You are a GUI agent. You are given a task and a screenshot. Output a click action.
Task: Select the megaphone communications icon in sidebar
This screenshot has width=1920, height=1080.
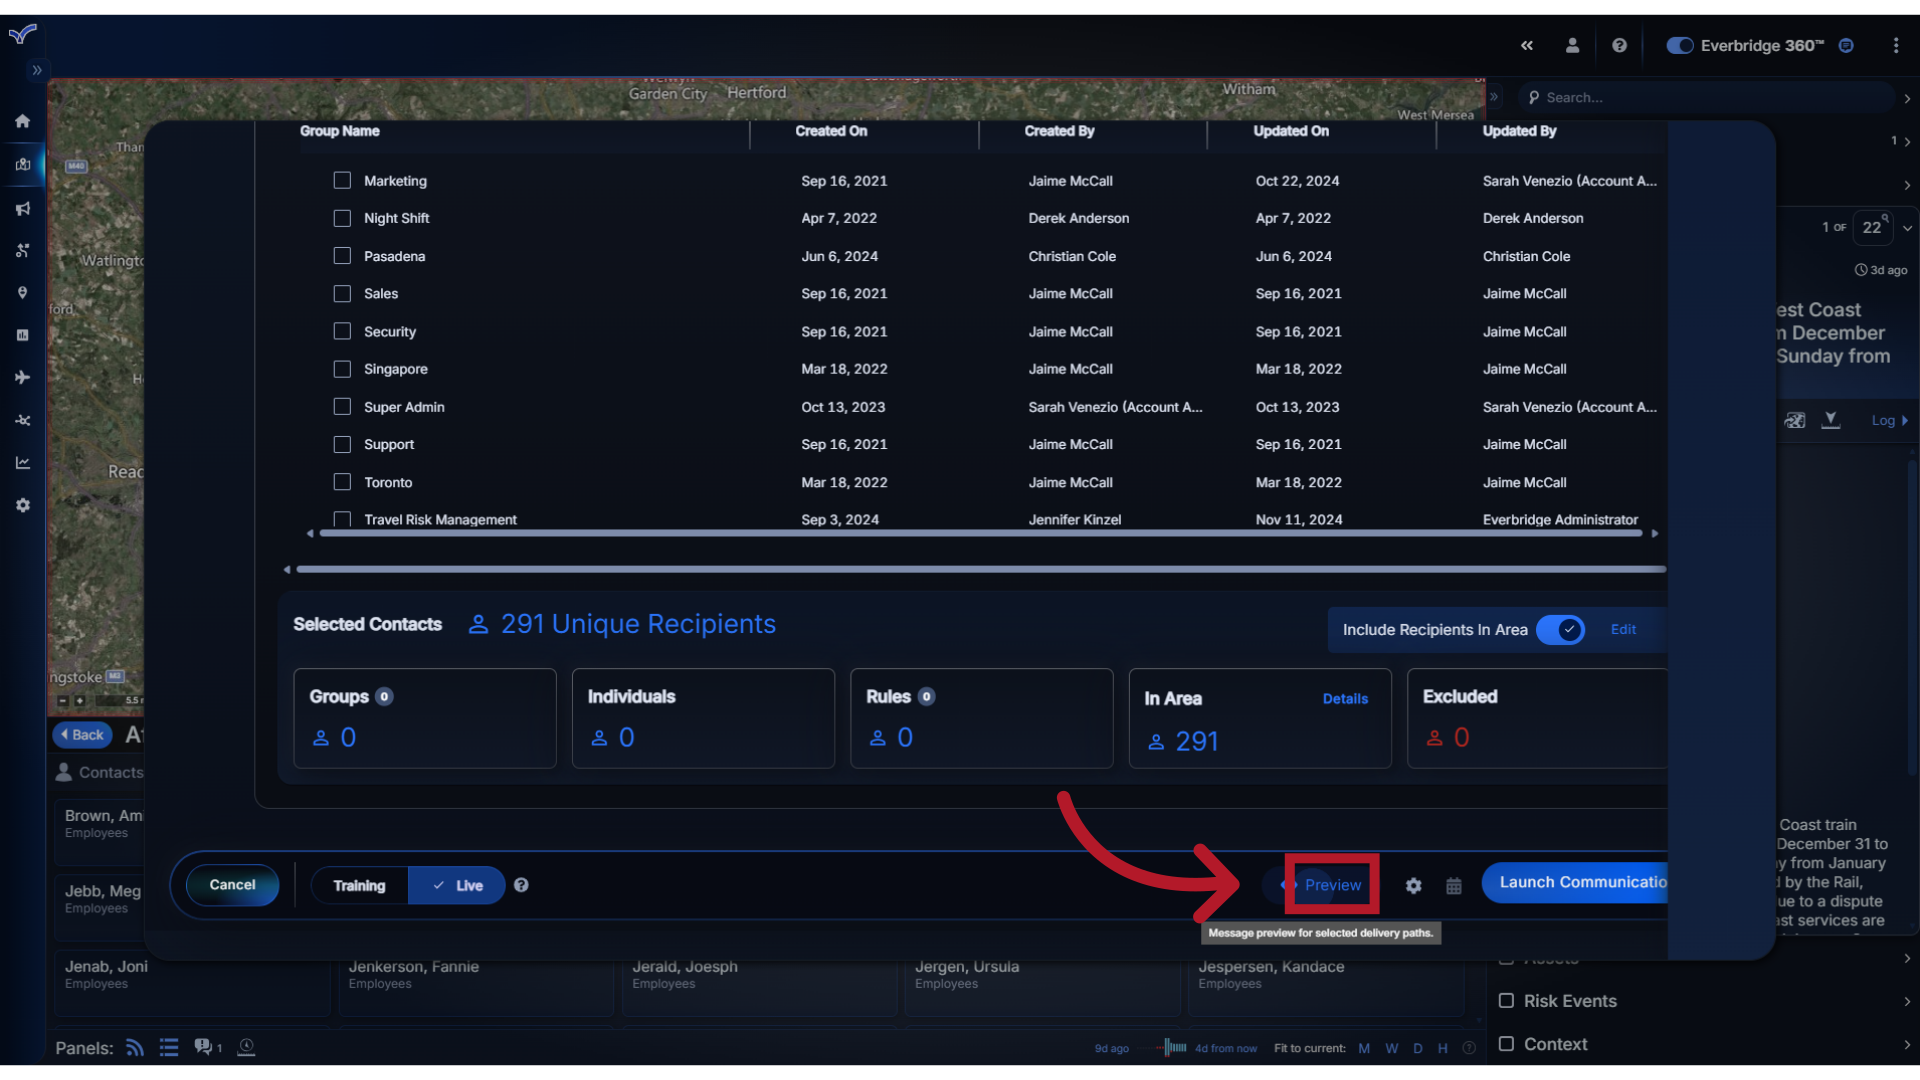[22, 208]
